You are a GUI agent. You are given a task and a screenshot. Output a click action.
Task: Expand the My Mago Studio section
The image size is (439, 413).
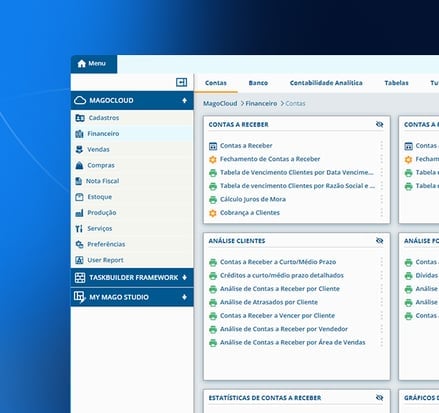point(184,297)
